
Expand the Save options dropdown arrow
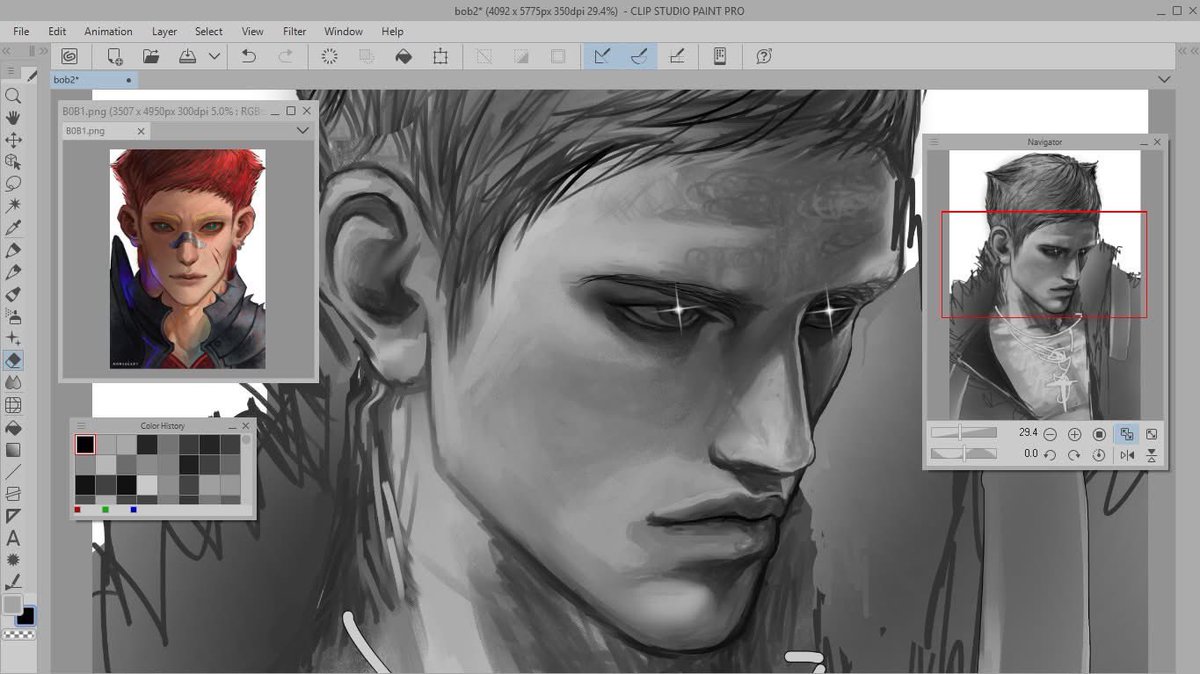[214, 57]
